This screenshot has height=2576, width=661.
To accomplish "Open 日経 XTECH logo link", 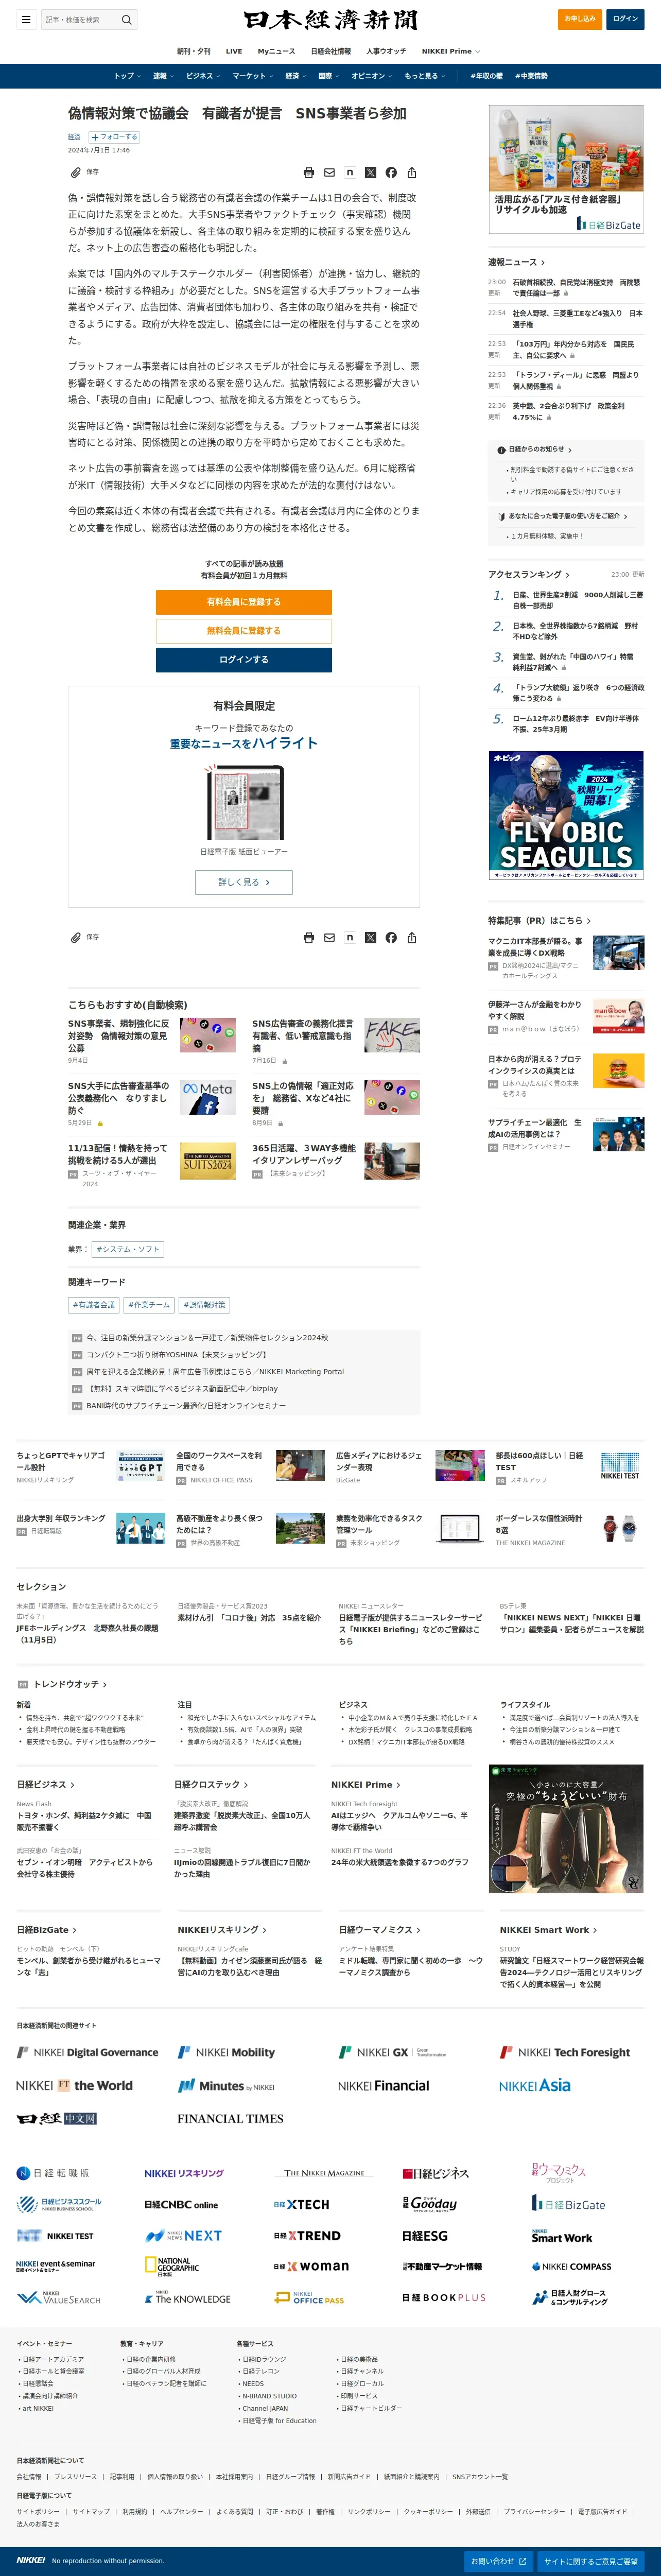I will 301,2204.
